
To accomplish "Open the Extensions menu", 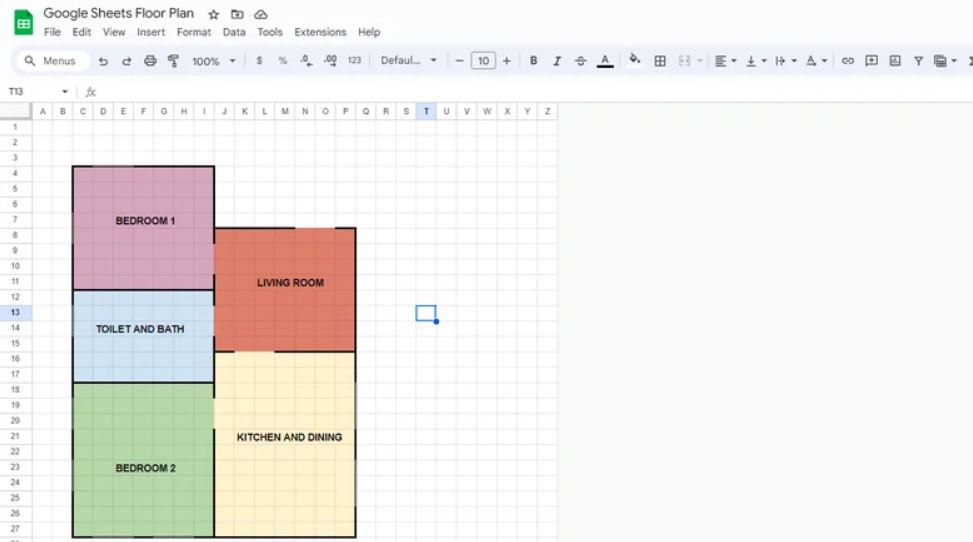I will pos(320,32).
